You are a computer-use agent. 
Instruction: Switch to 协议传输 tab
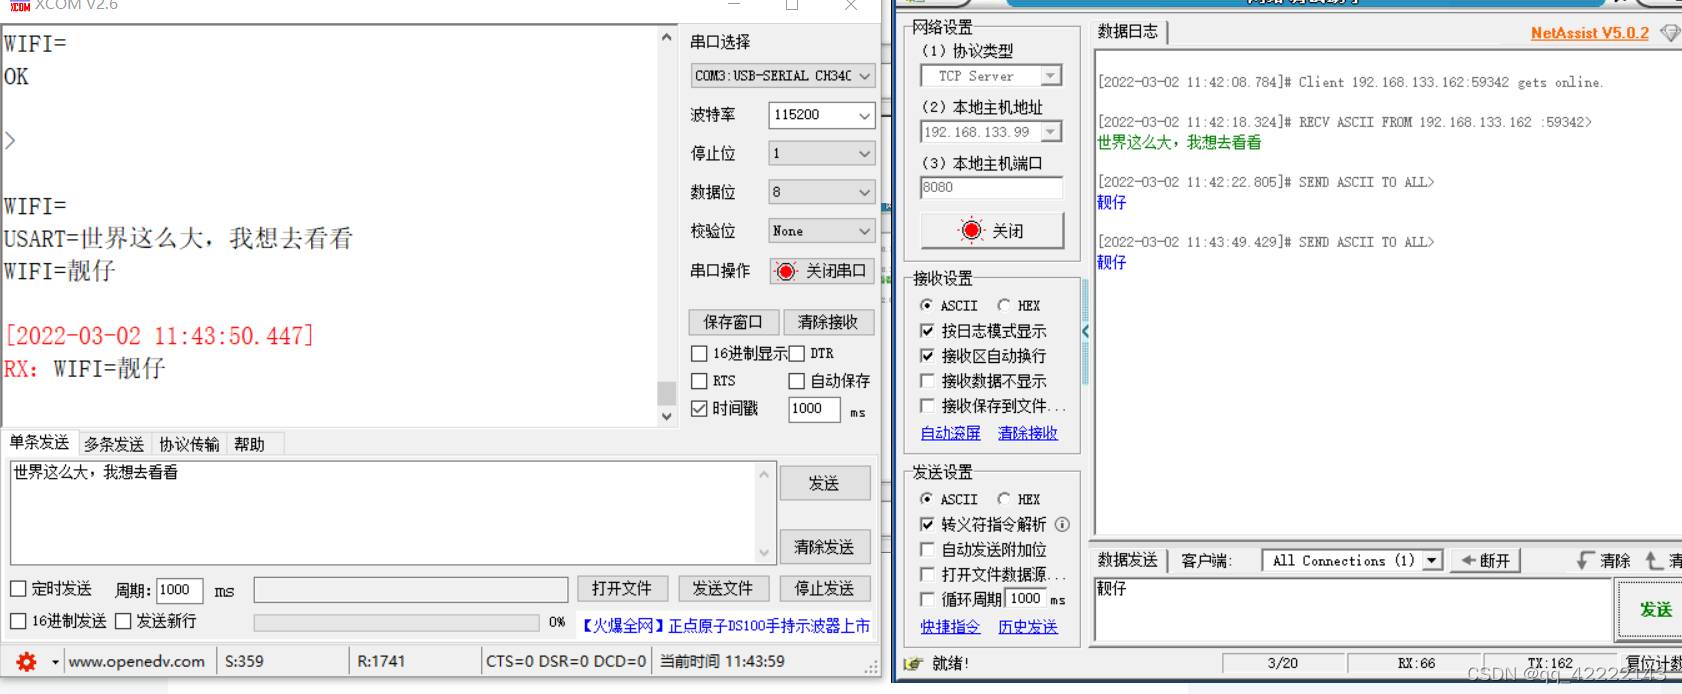(x=189, y=444)
